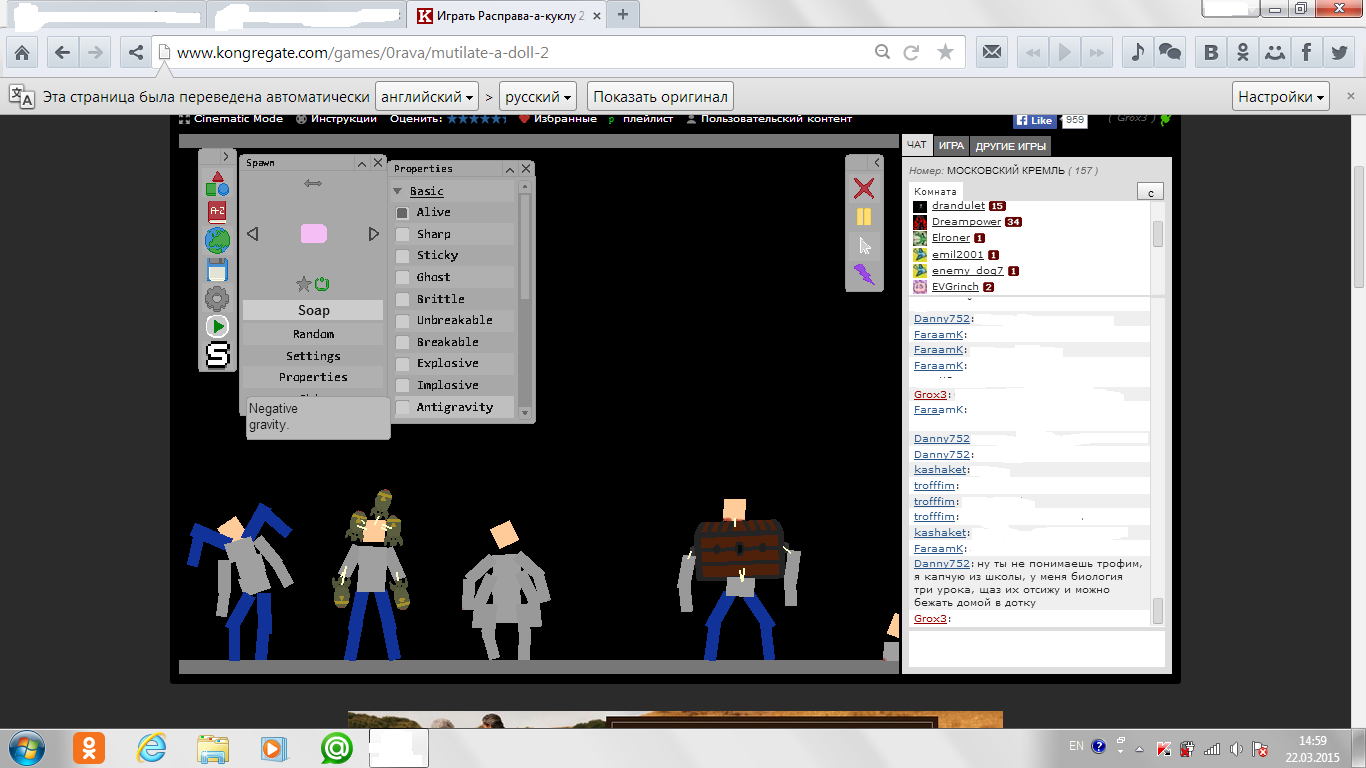Open translation Настройки dropdown

click(1283, 97)
